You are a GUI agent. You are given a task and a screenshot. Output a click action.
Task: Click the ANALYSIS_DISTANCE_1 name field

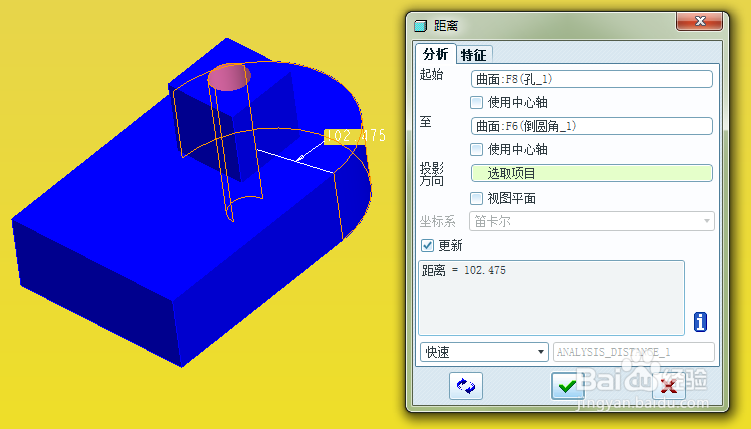pyautogui.click(x=634, y=352)
